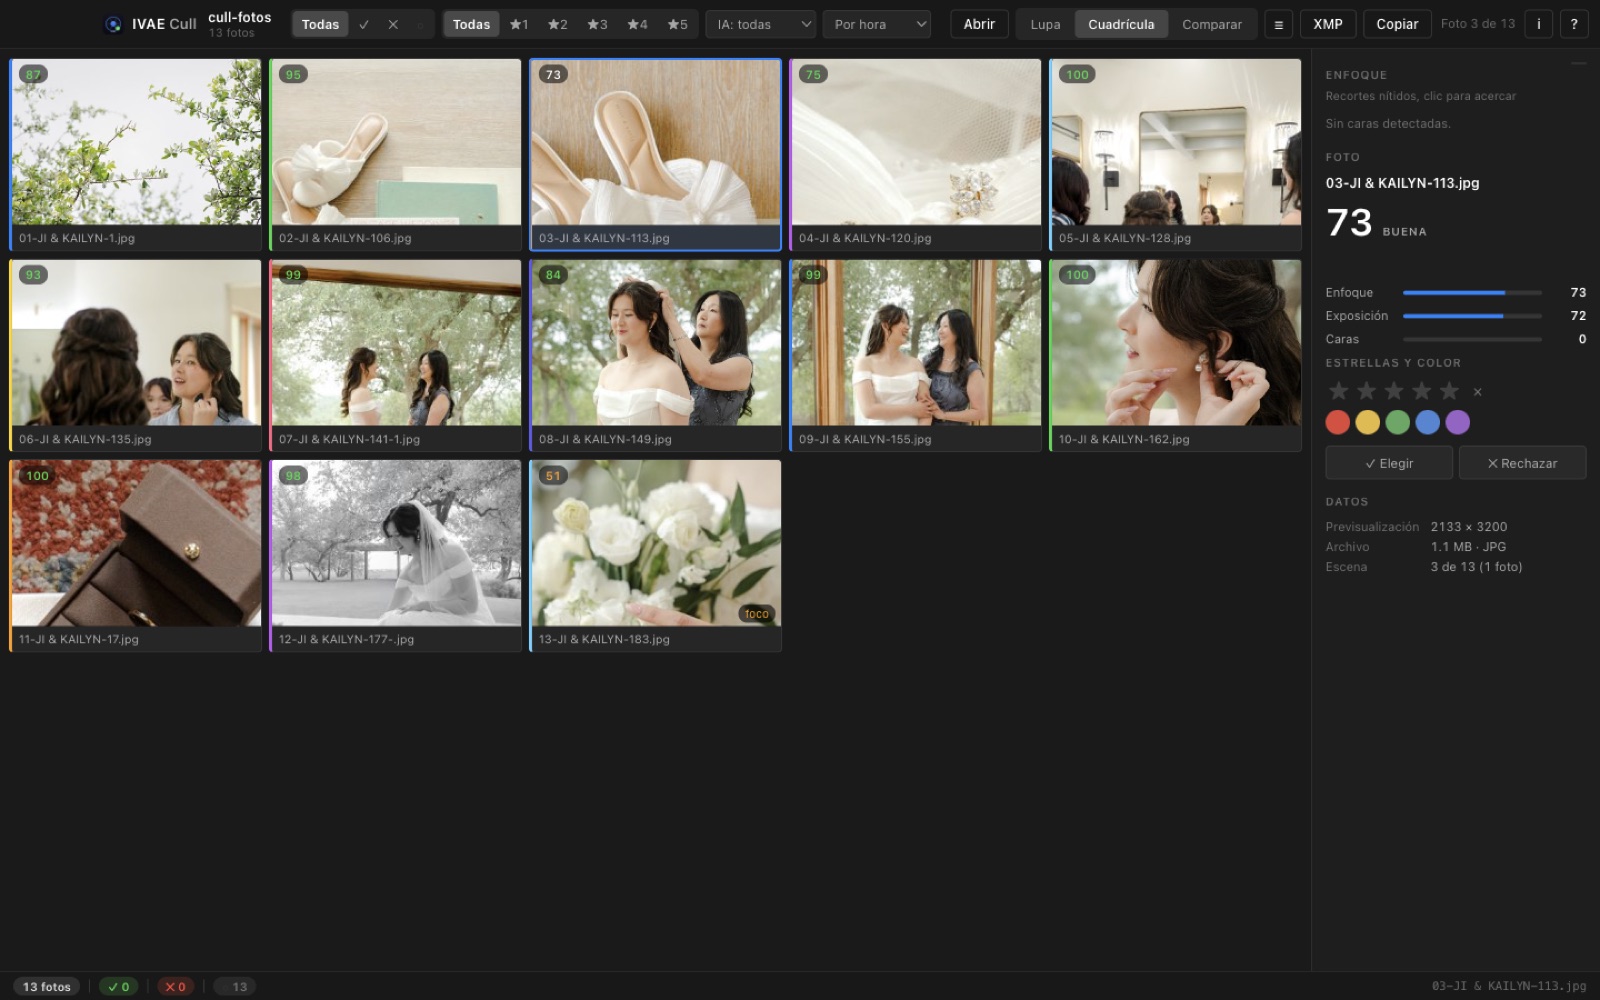Image resolution: width=1600 pixels, height=1000 pixels.
Task: Click the Abrir button
Action: click(979, 24)
